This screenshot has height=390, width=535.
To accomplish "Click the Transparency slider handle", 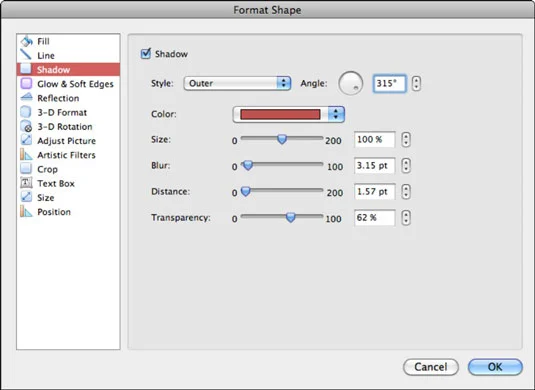I will [291, 217].
